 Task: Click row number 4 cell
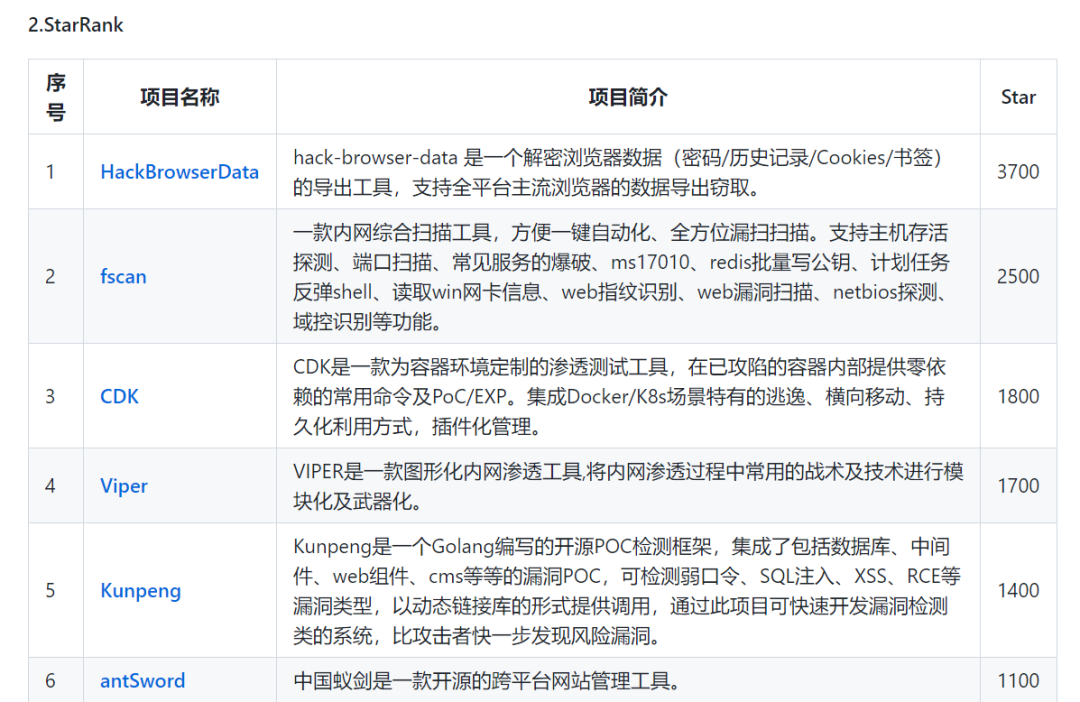56,486
